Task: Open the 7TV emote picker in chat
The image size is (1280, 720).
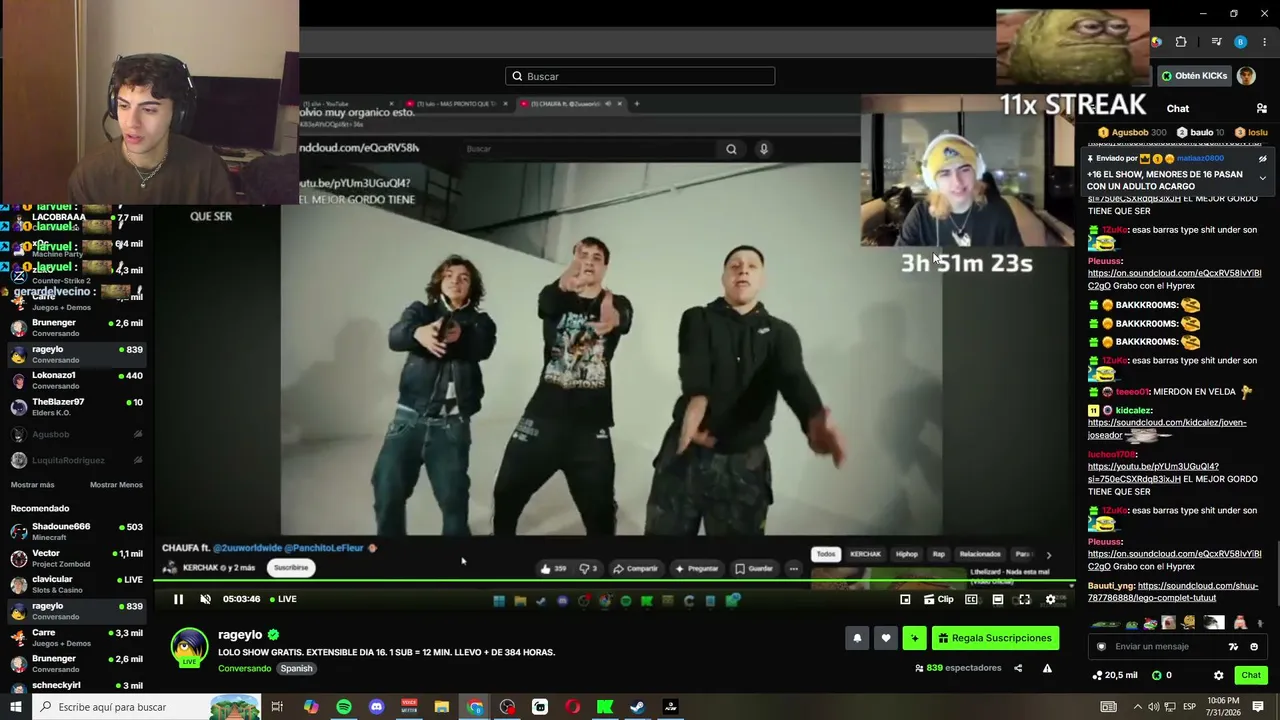Action: point(1233,646)
